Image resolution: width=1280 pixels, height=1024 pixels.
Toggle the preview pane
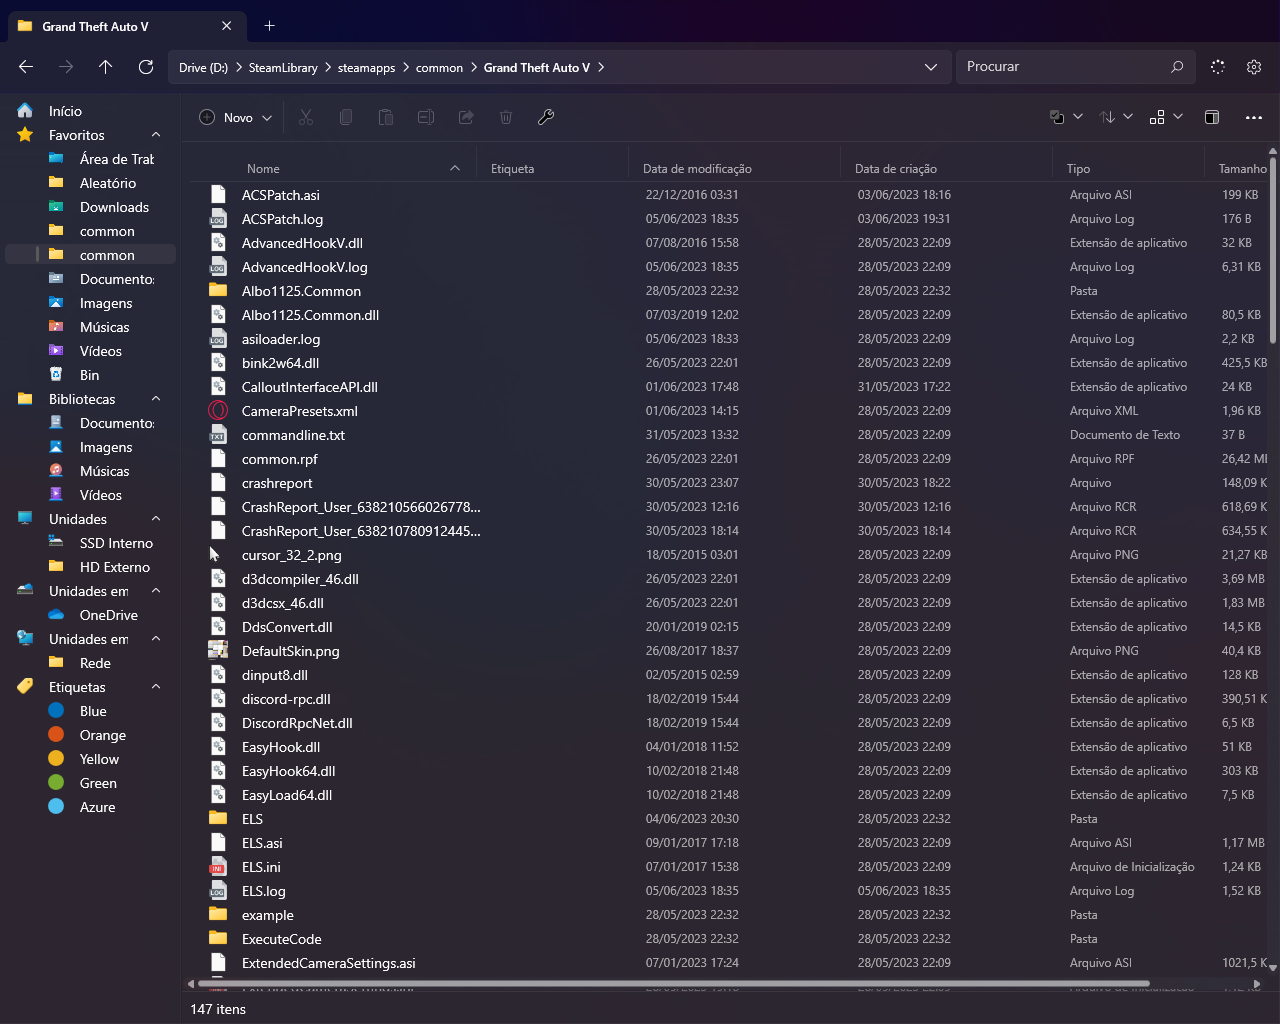point(1212,117)
